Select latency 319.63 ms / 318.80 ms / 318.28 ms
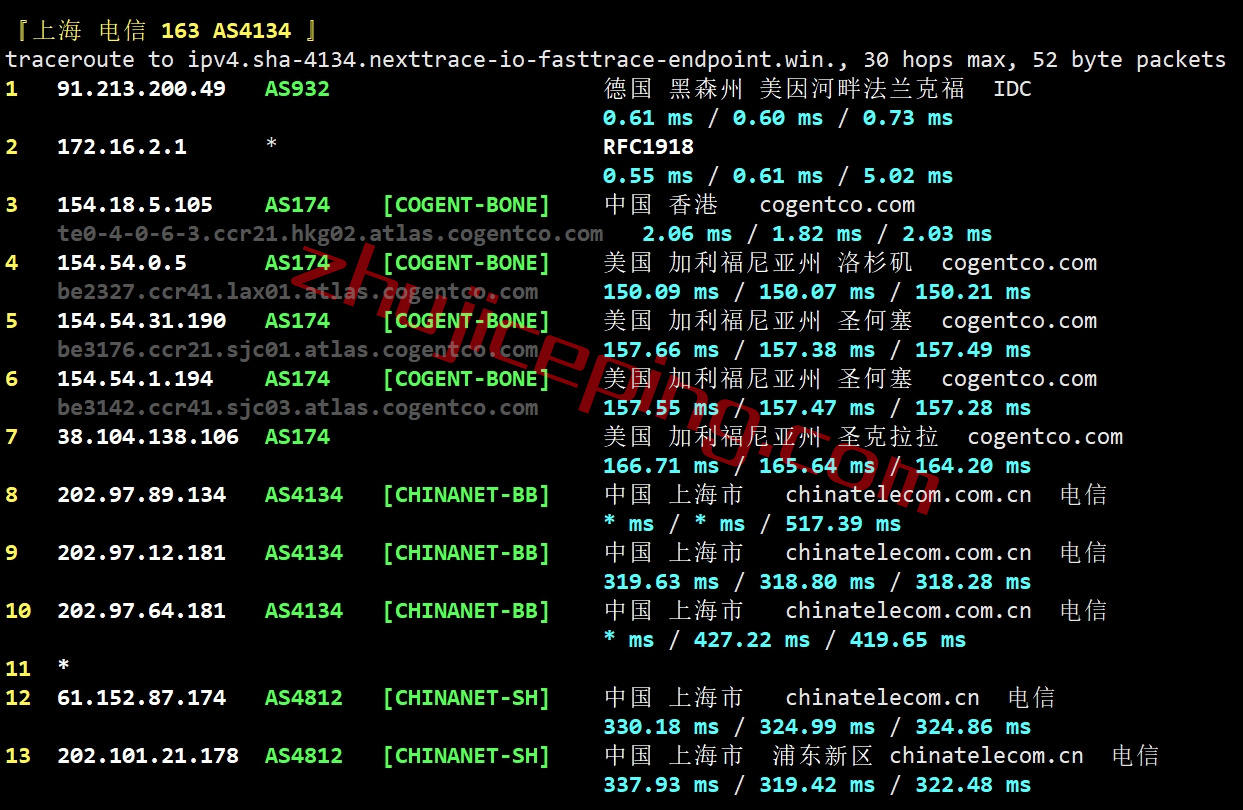The image size is (1243, 810). click(x=817, y=582)
